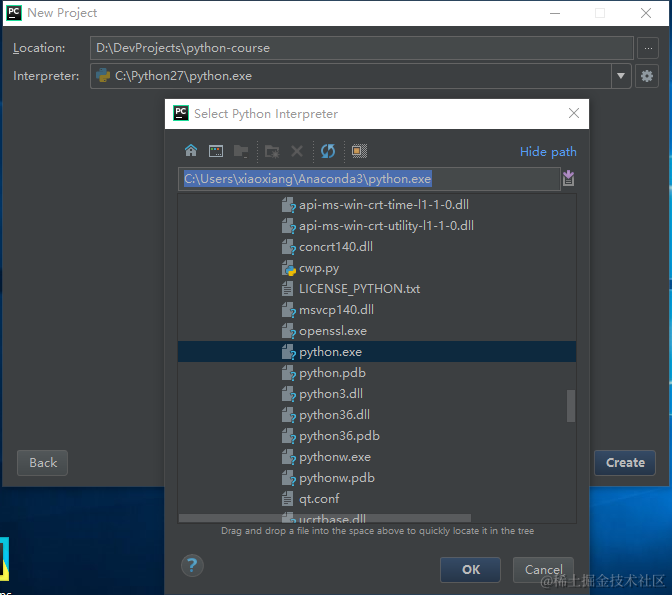The width and height of the screenshot is (672, 595).
Task: Minimize the New Project window
Action: tap(555, 13)
